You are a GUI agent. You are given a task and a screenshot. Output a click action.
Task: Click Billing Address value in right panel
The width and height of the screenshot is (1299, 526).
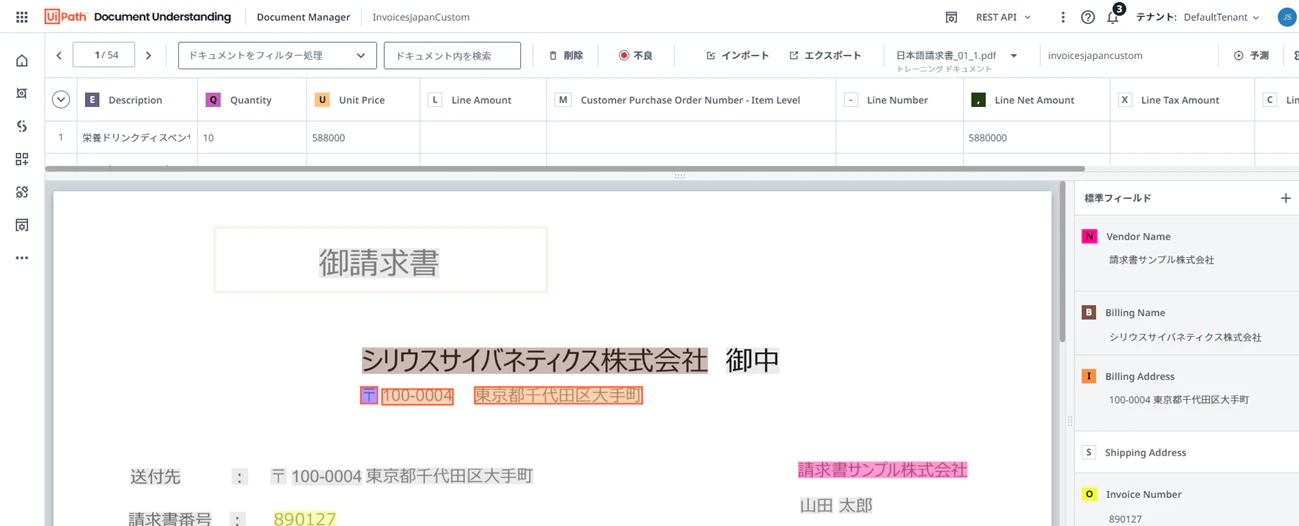tap(1178, 400)
